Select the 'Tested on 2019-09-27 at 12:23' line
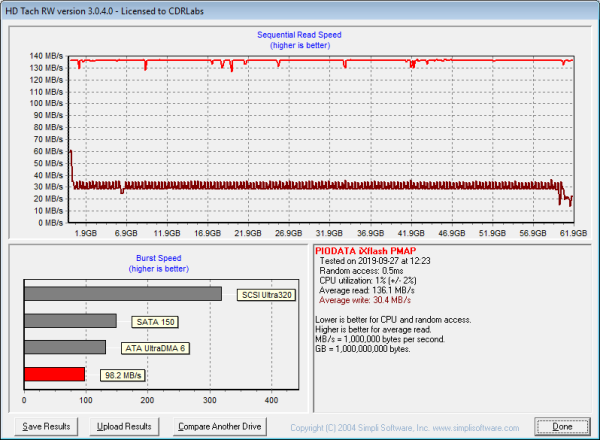This screenshot has height=440, width=600. [x=375, y=261]
